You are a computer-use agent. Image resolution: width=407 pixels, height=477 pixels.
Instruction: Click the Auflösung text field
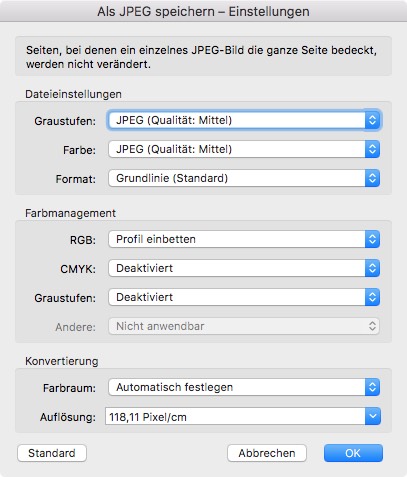pyautogui.click(x=235, y=417)
